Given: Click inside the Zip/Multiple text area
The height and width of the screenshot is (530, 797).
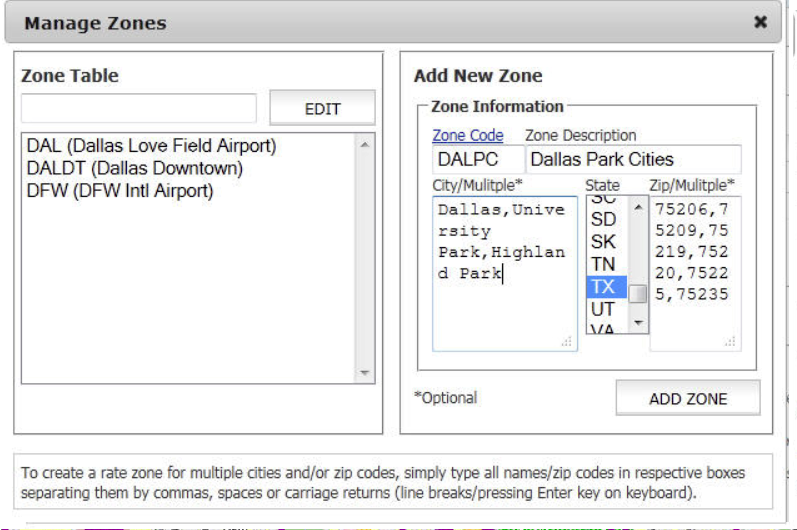Looking at the screenshot, I should [x=695, y=320].
